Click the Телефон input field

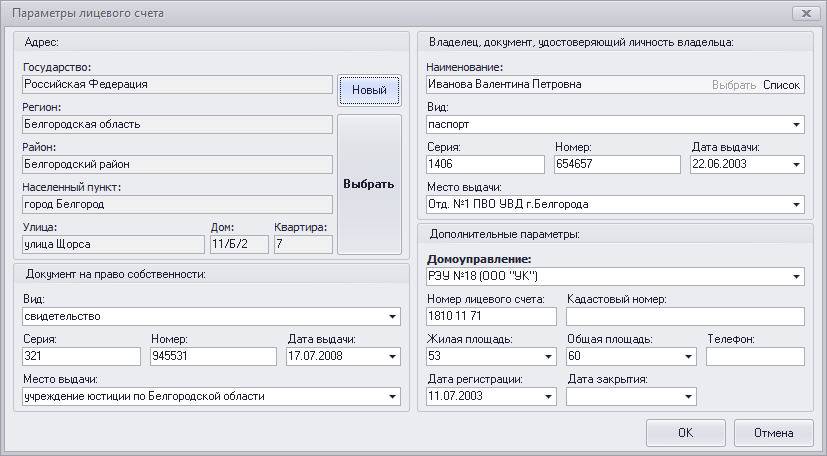[755, 357]
